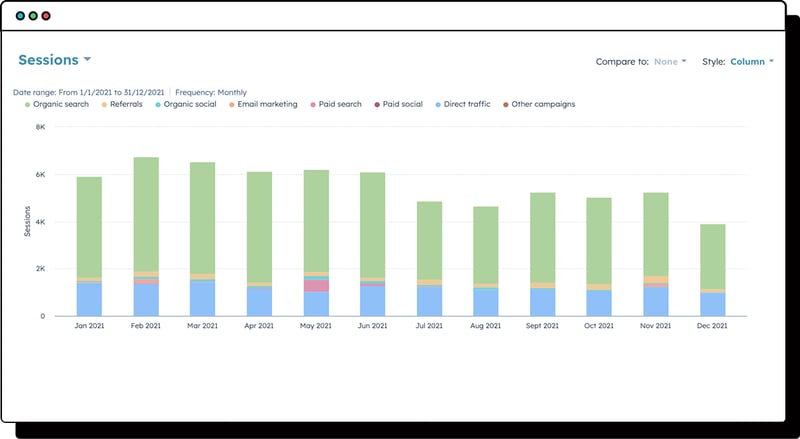The image size is (800, 439).
Task: Select the Jul 2021 organic search bar
Action: [x=430, y=240]
